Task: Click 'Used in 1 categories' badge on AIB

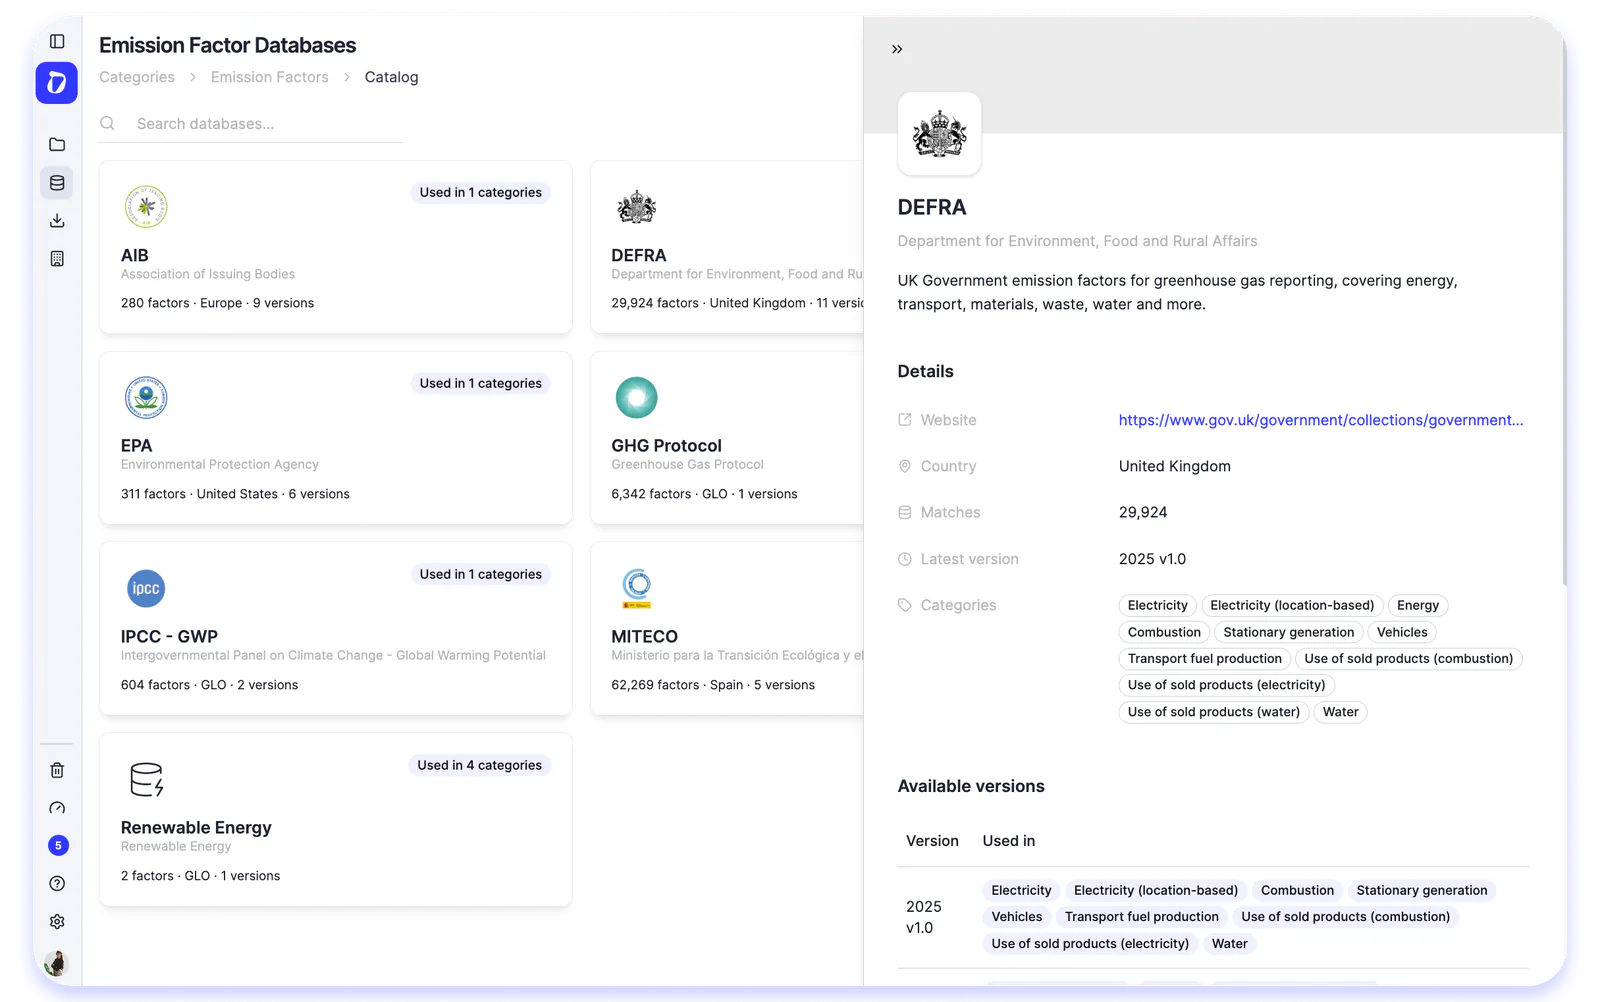Action: 481,192
